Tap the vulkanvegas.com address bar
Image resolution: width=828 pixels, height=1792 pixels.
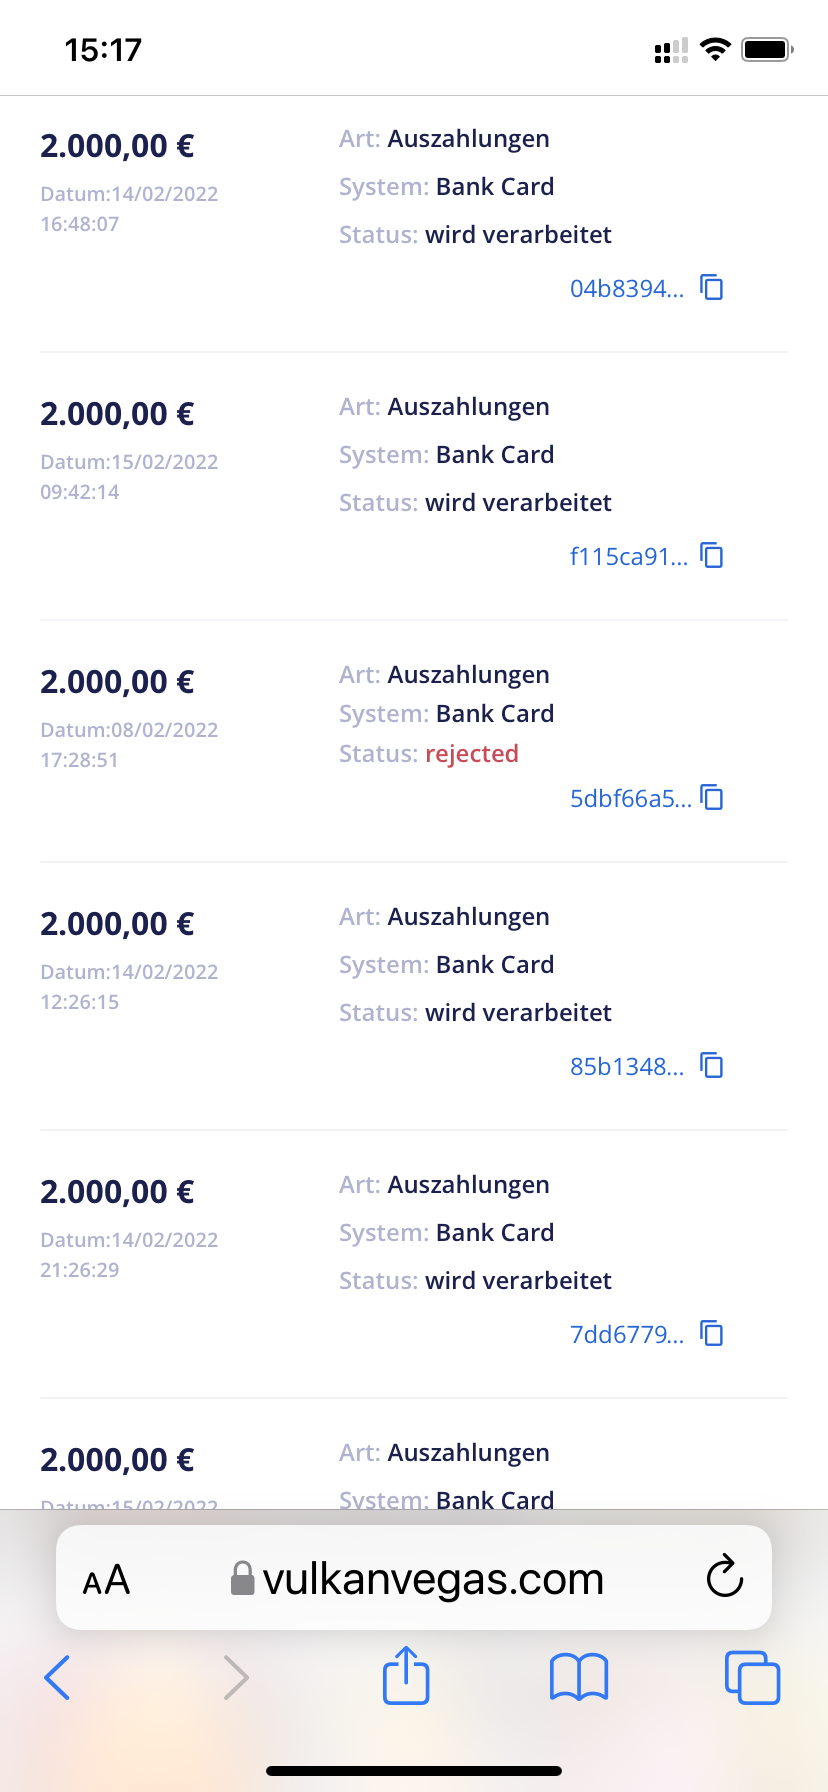[x=418, y=1579]
